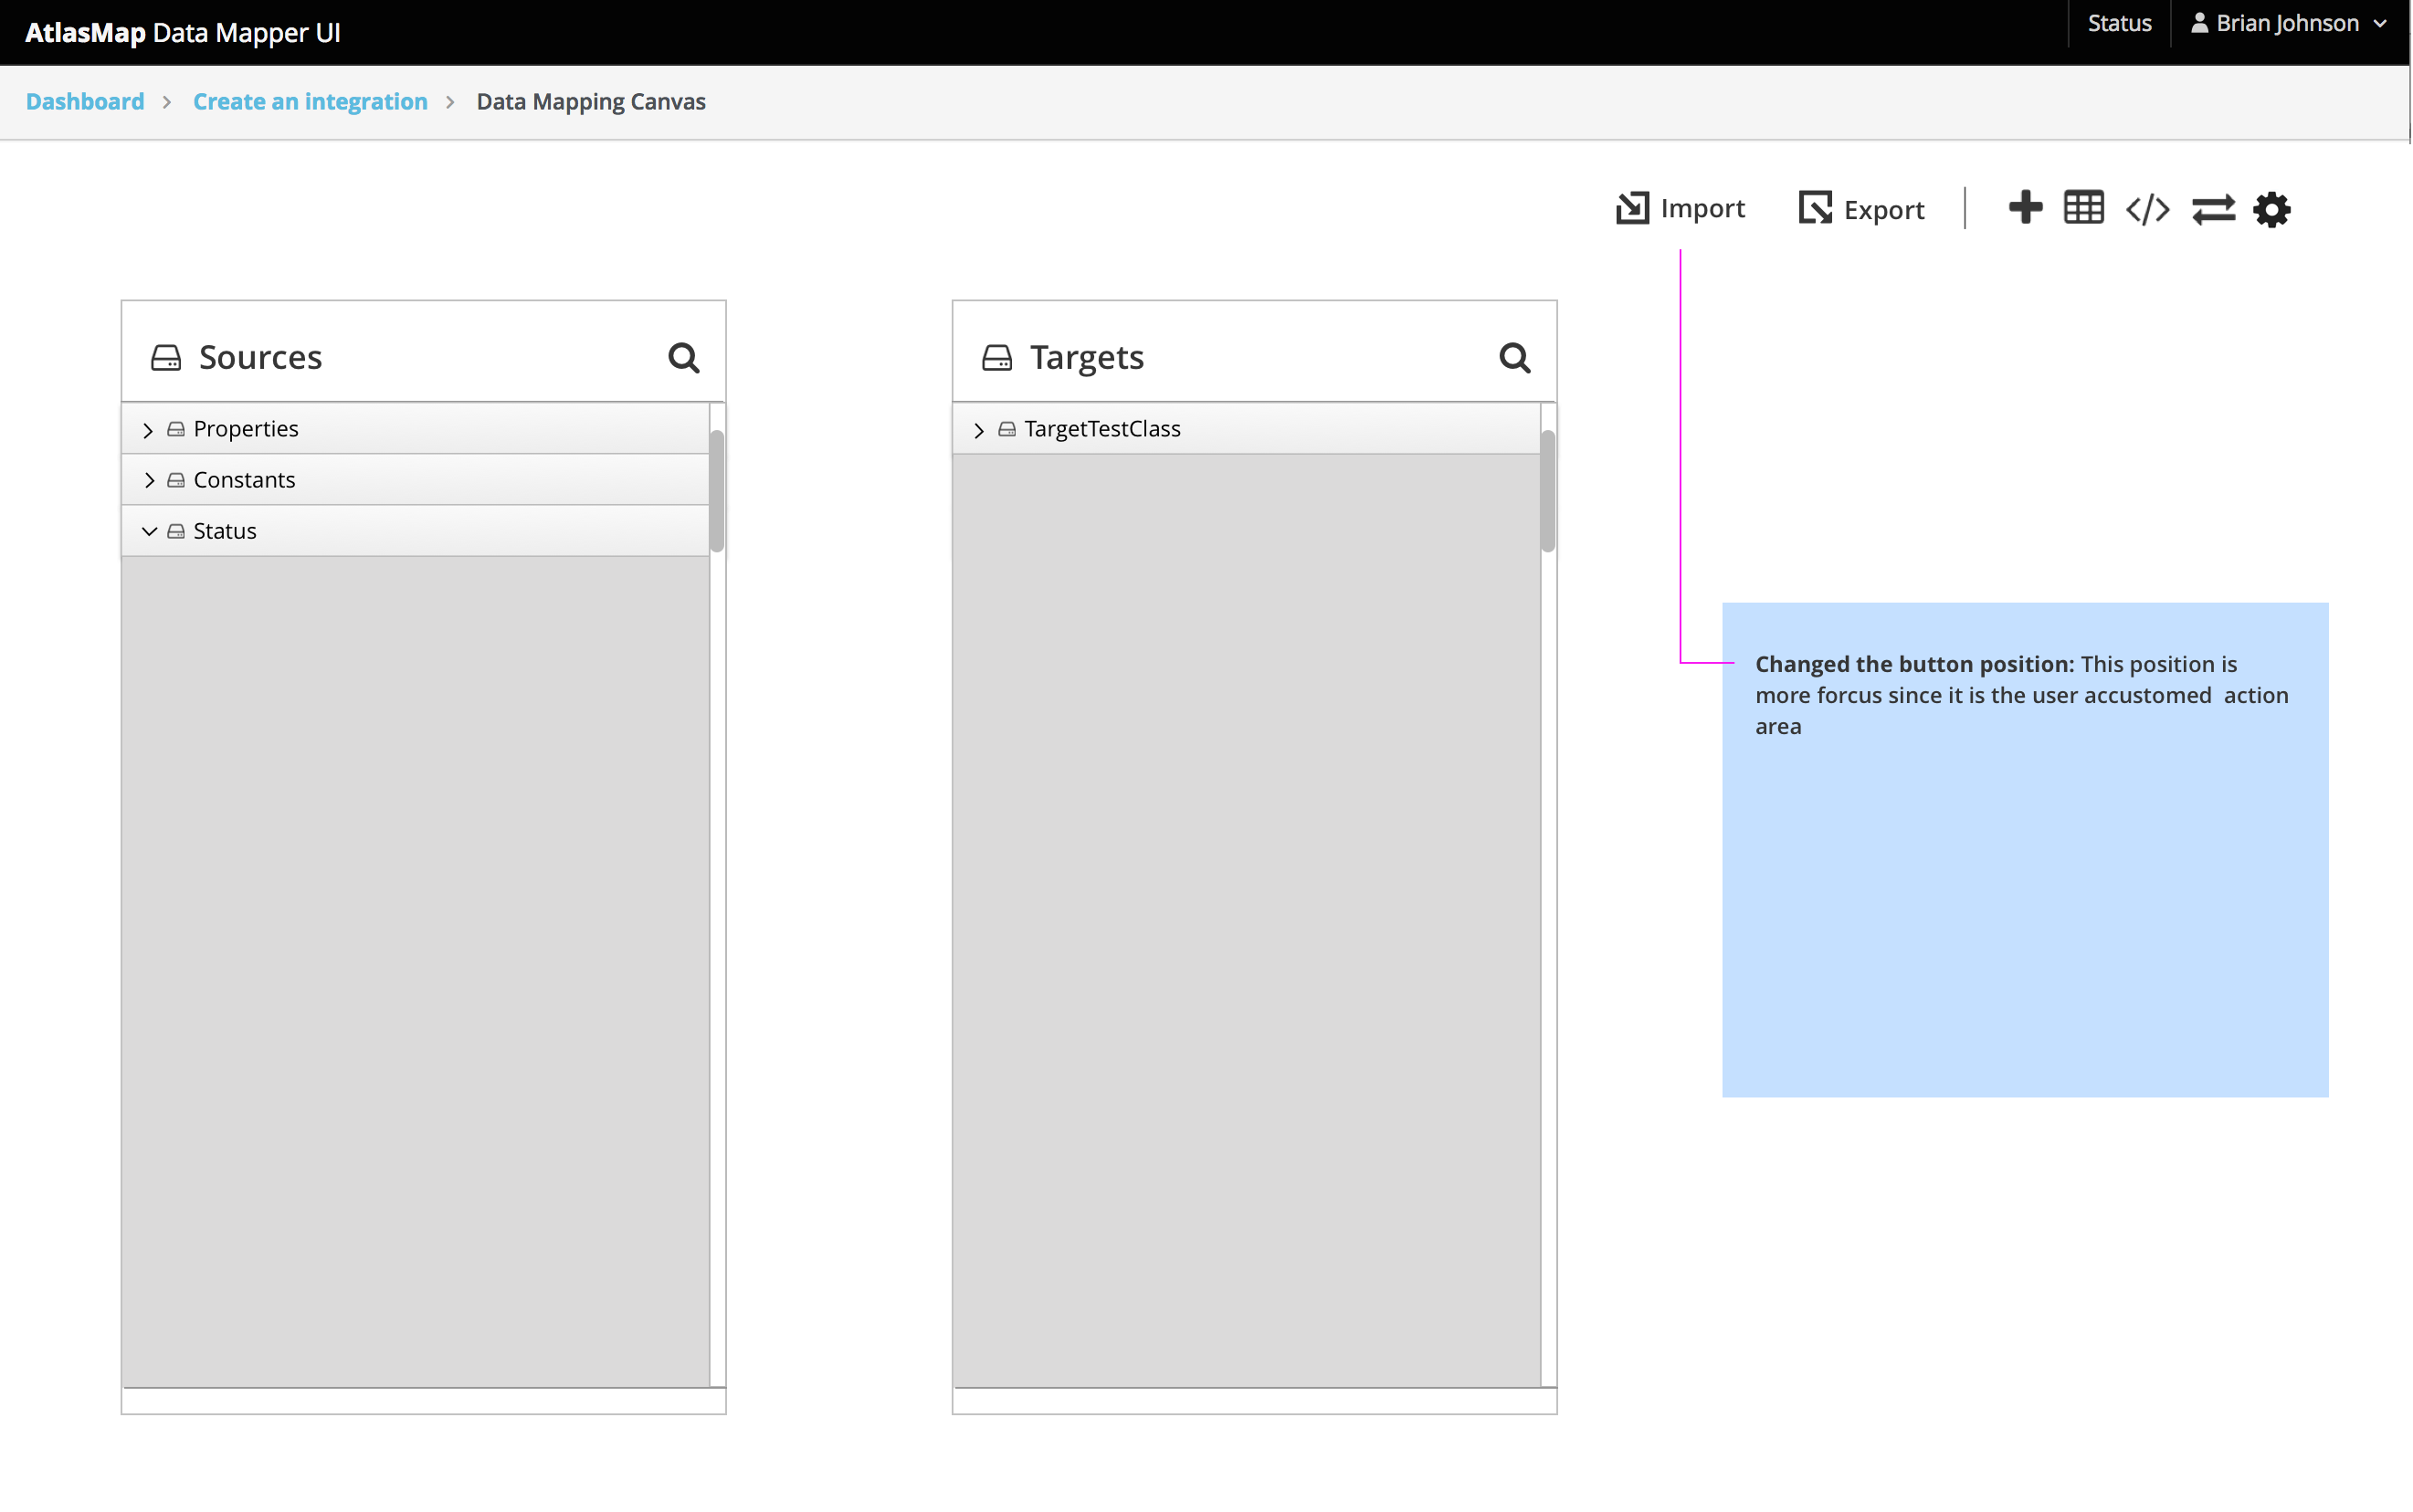
Task: Select Status in the top menu bar
Action: point(2119,22)
